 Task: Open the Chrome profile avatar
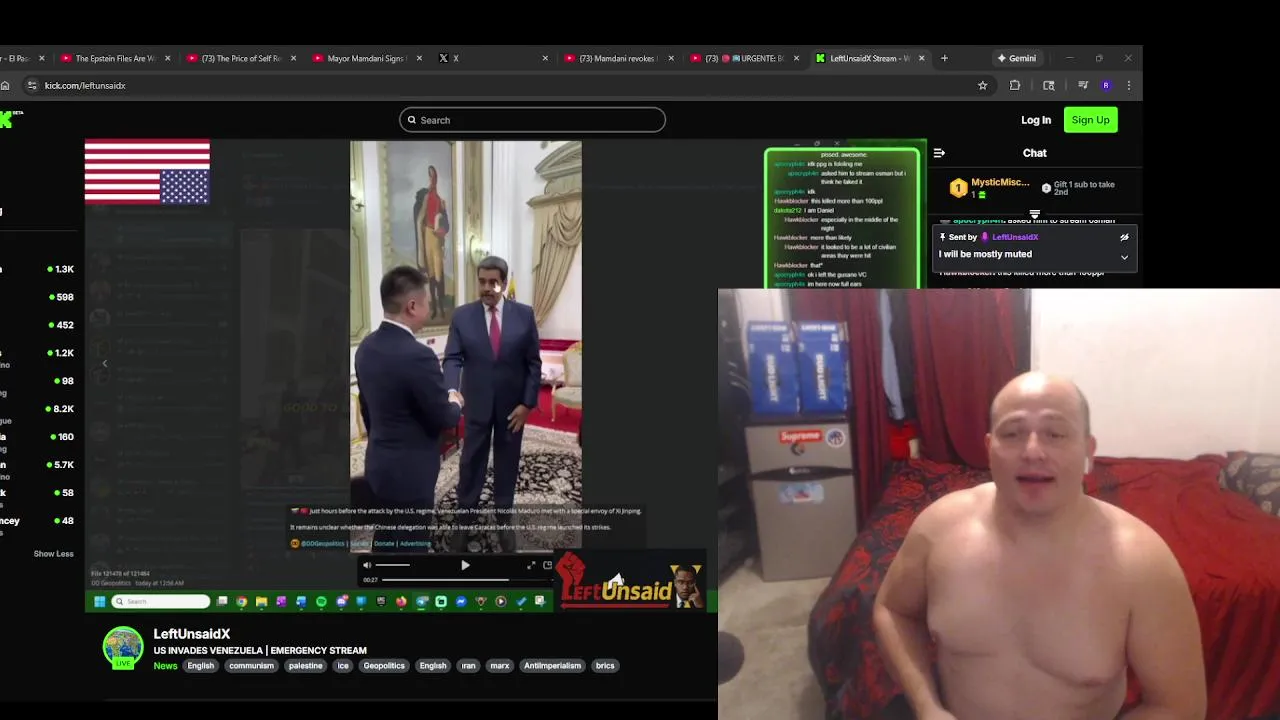[1106, 85]
